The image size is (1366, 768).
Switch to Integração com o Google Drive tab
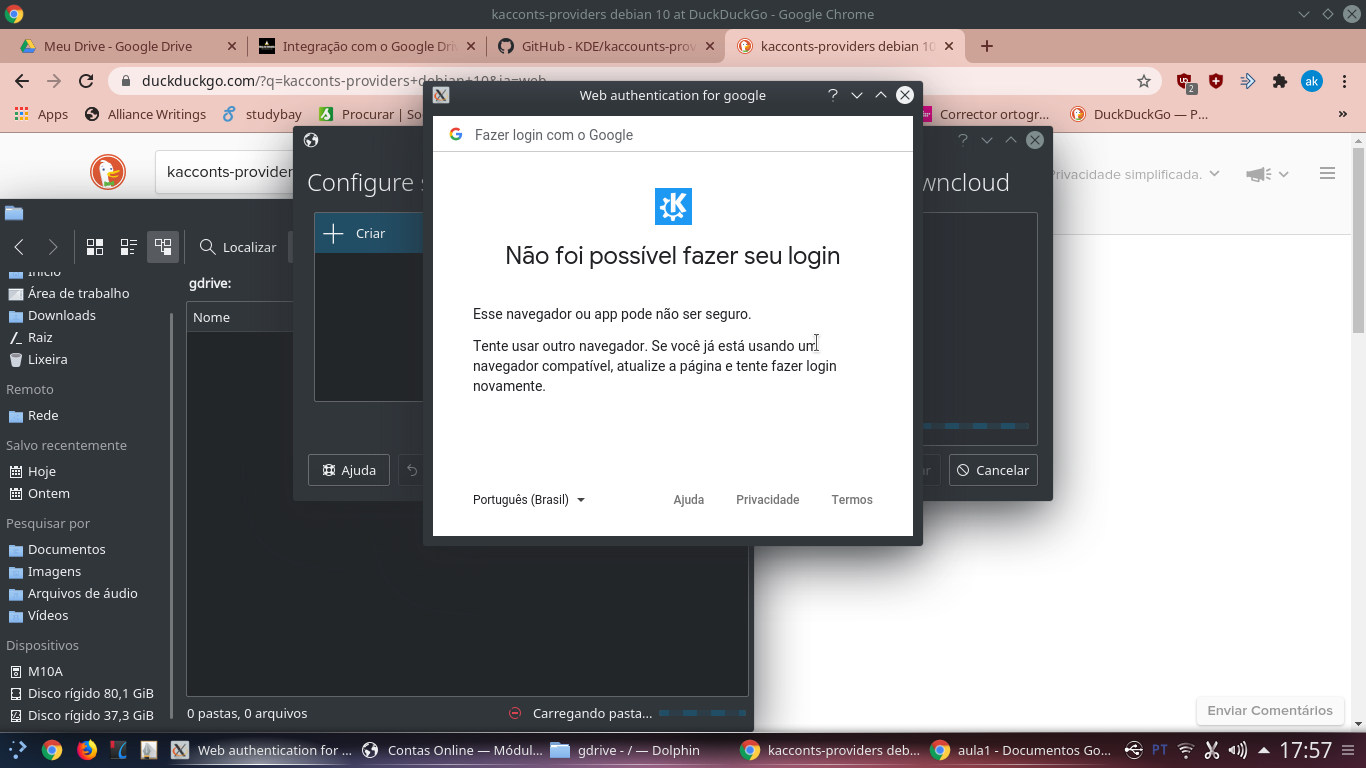click(366, 46)
